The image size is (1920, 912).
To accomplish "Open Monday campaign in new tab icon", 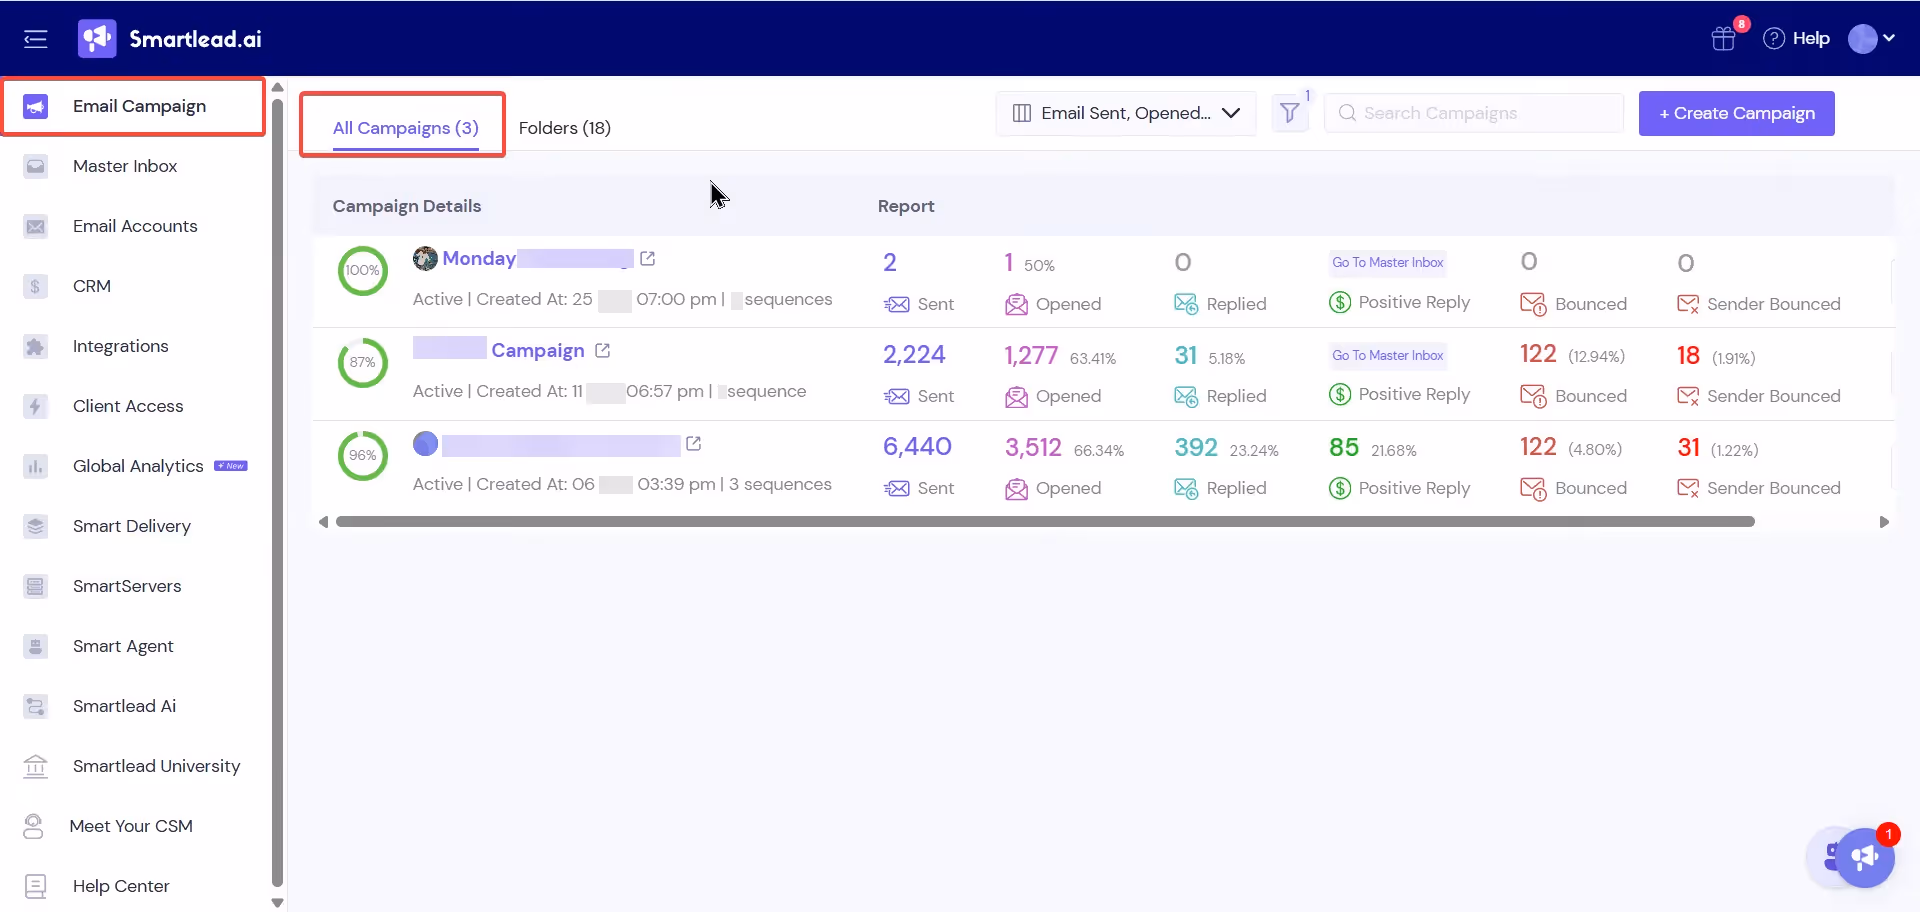I will [648, 258].
